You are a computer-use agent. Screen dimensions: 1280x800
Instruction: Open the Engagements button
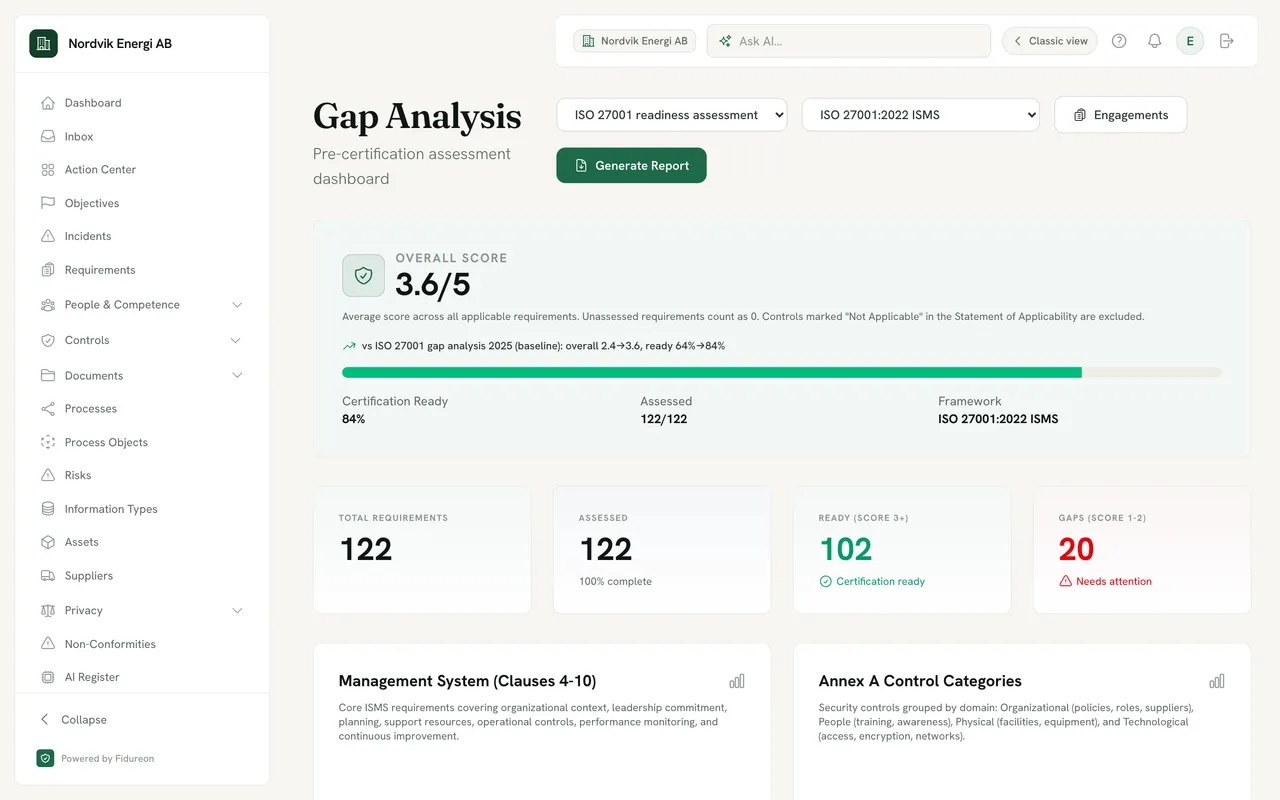click(1120, 115)
